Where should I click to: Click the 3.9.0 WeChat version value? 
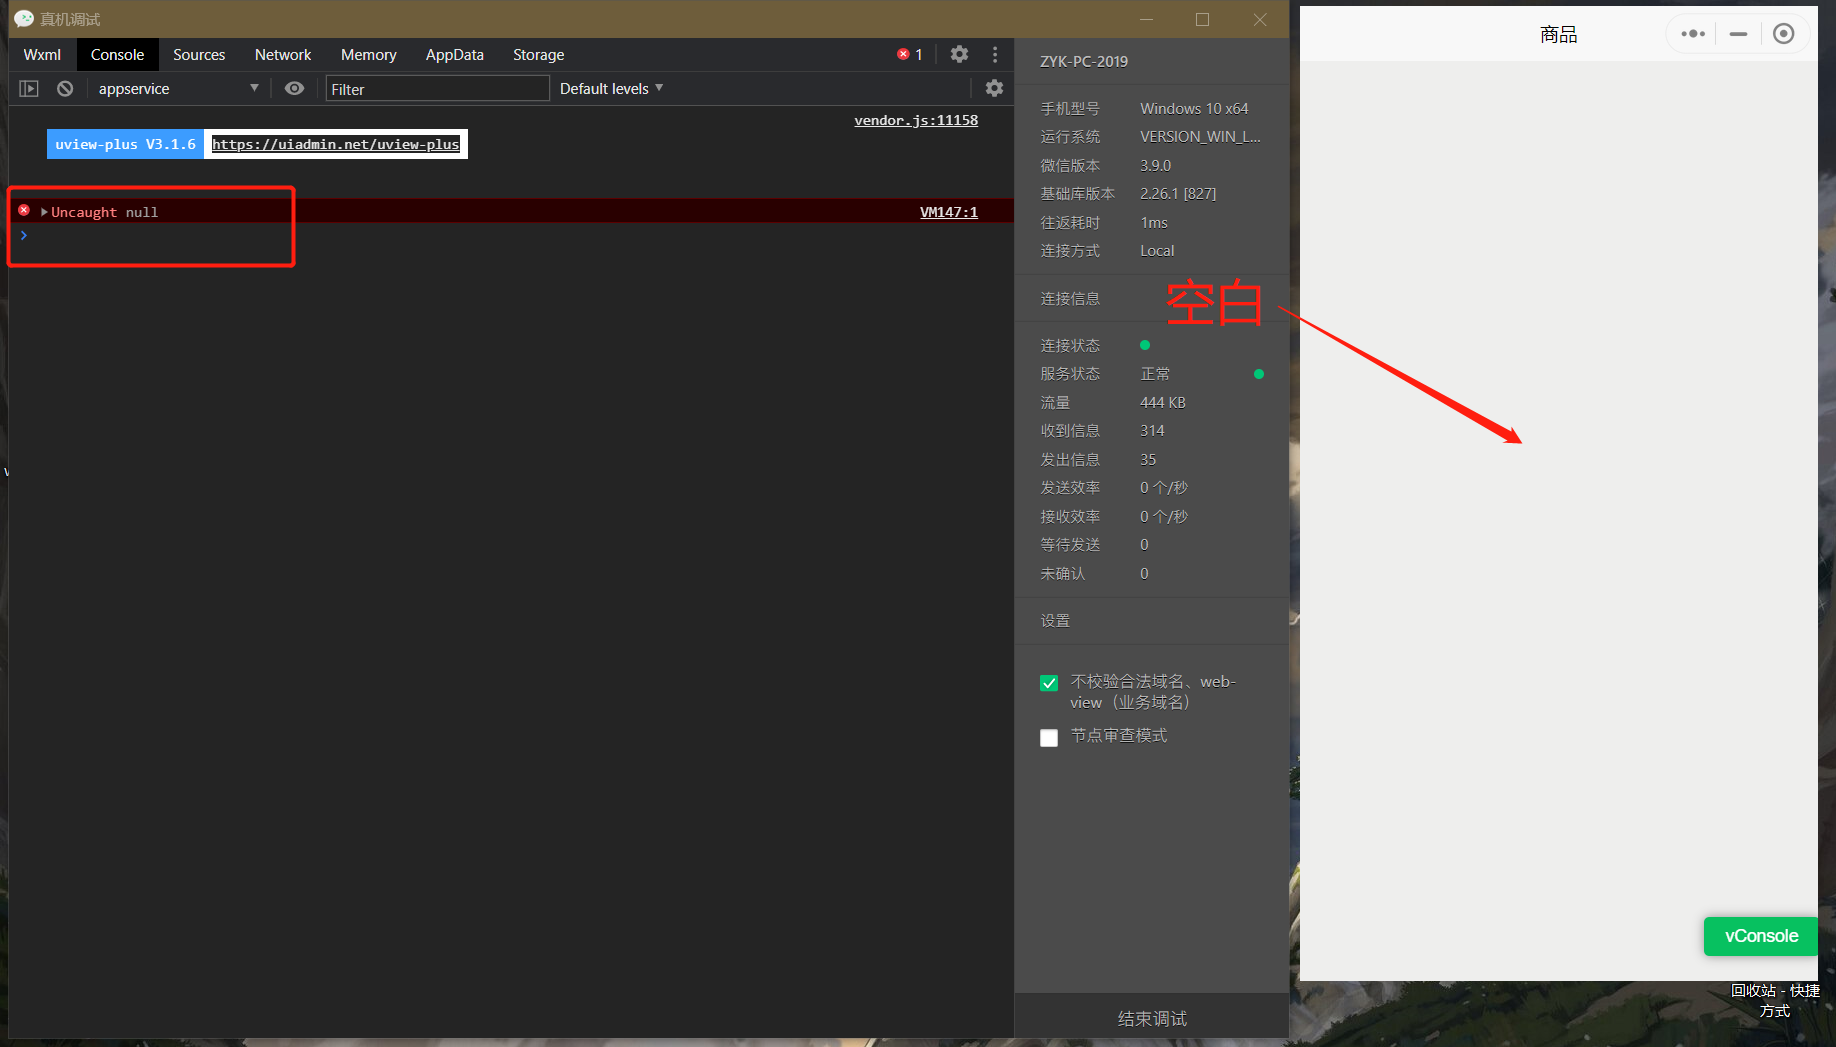coord(1155,165)
